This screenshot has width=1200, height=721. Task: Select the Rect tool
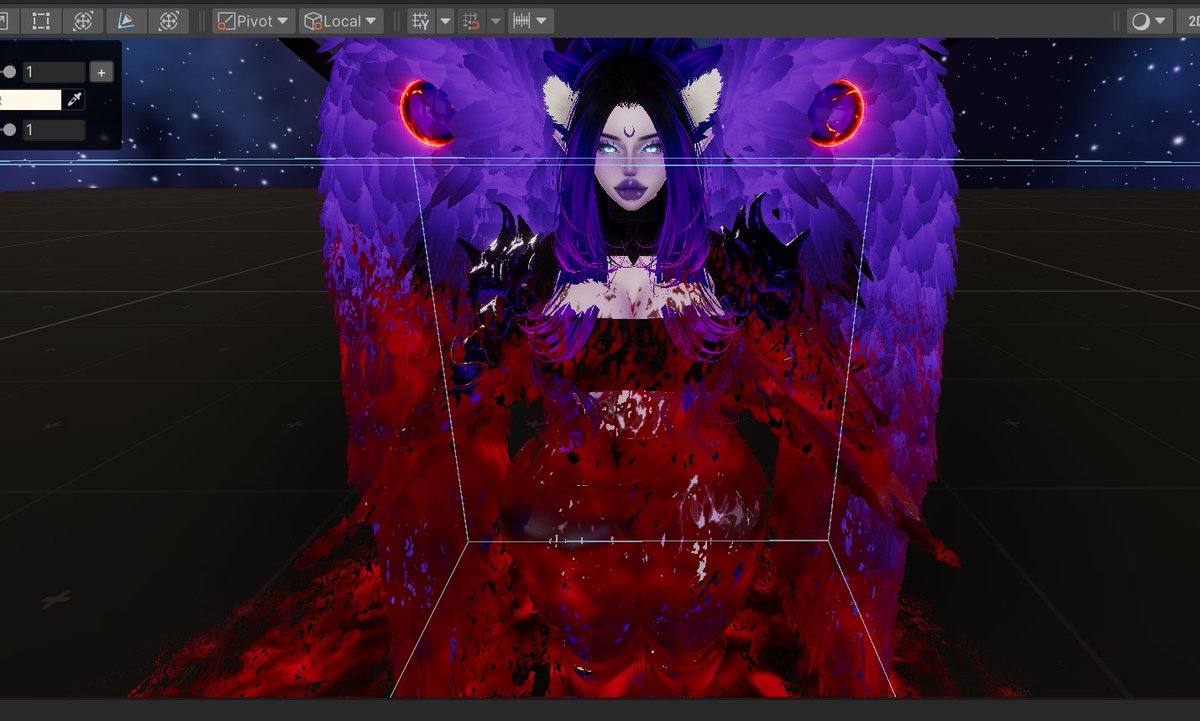[41, 20]
